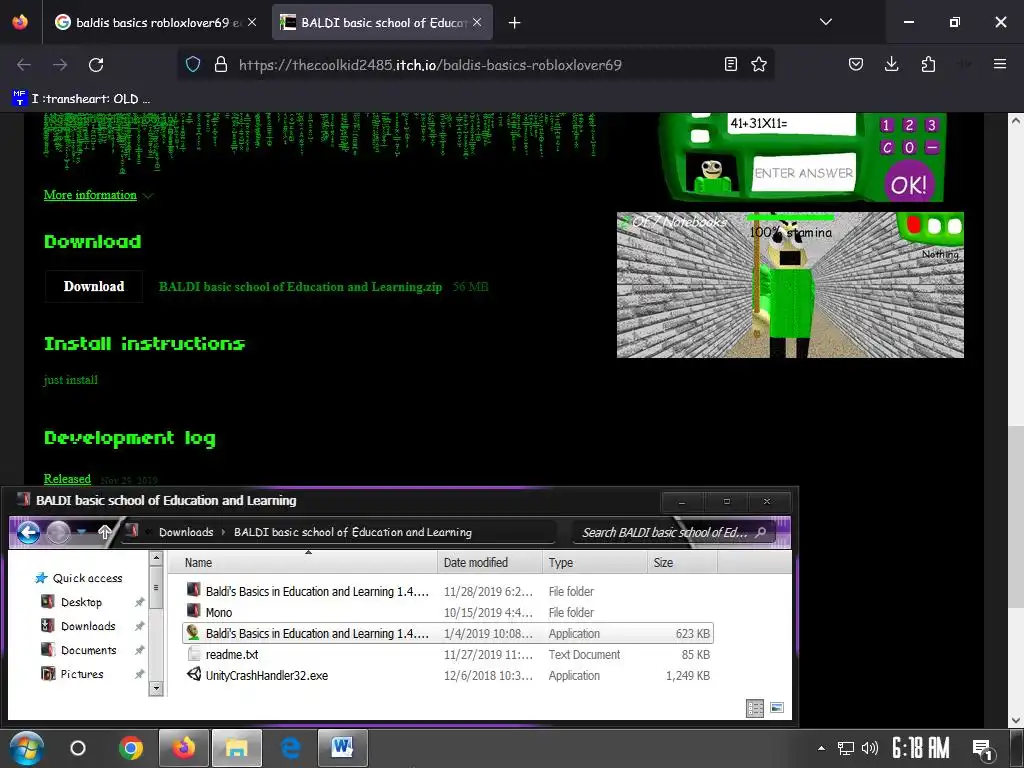Open new tab with plus icon
The height and width of the screenshot is (768, 1024).
tap(515, 23)
